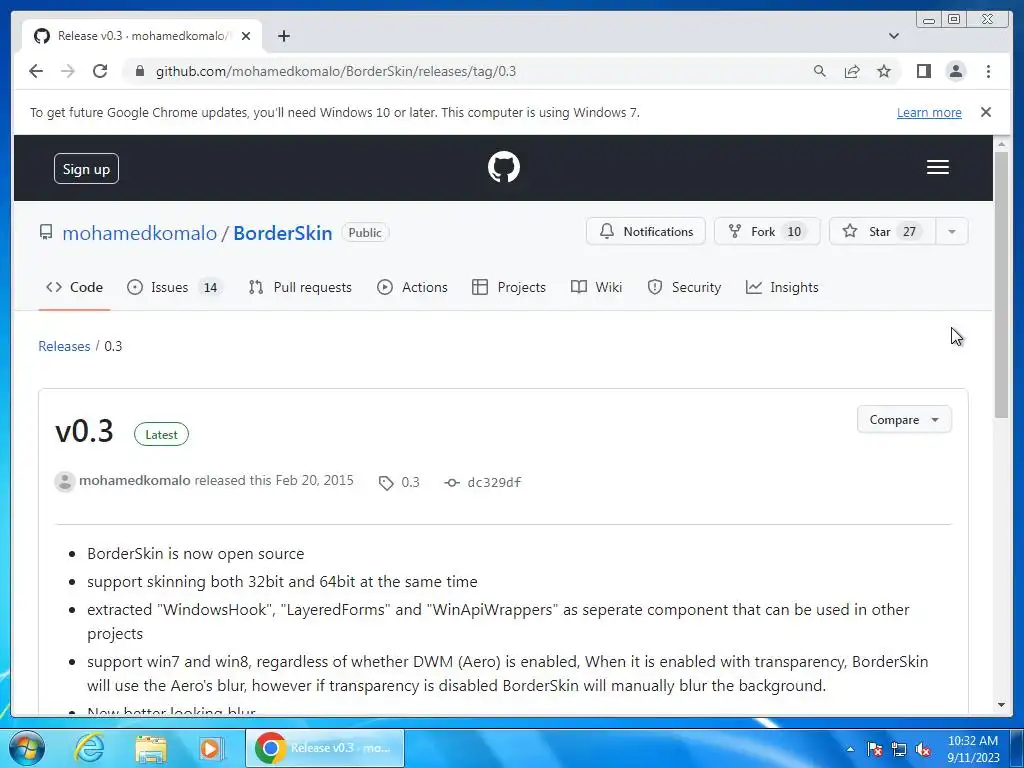The width and height of the screenshot is (1024, 768).
Task: Expand the Star options dropdown arrow
Action: 952,232
